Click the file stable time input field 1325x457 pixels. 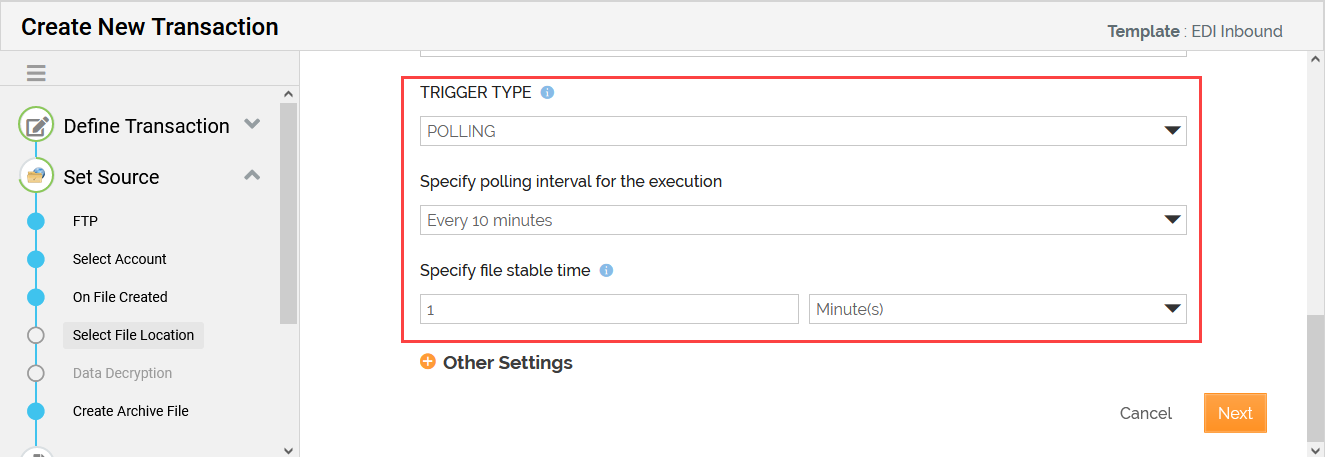pos(609,309)
